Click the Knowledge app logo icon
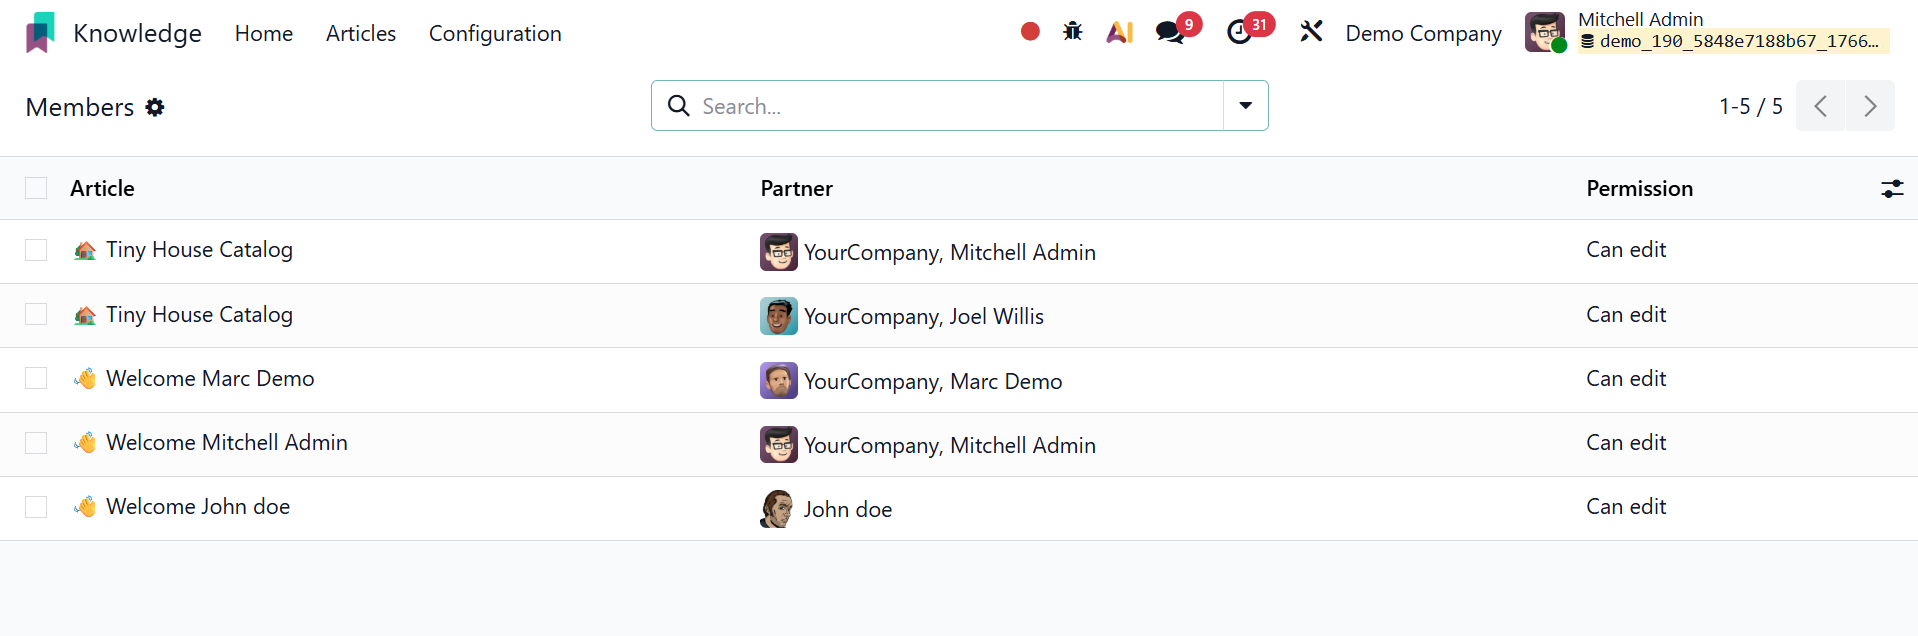 (40, 33)
